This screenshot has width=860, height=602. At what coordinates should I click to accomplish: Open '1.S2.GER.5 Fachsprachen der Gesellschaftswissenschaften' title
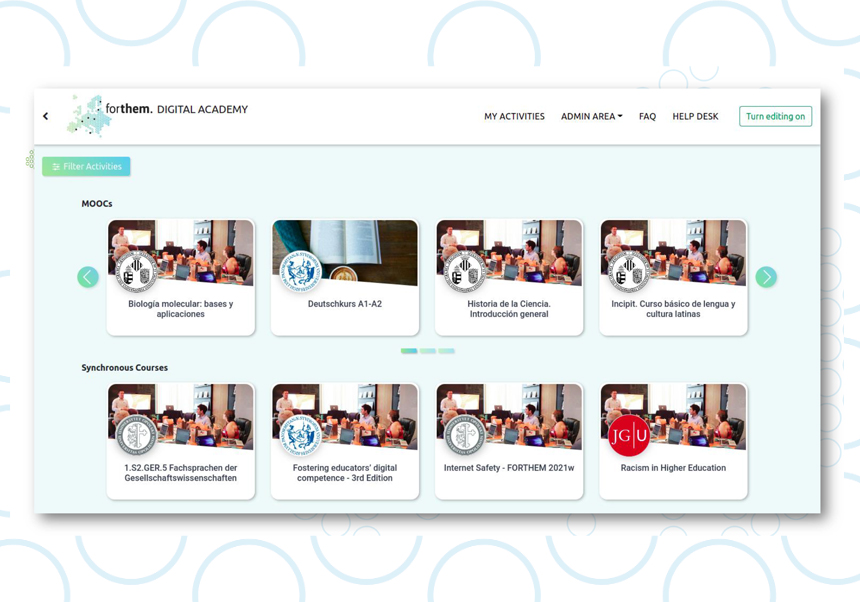[180, 473]
